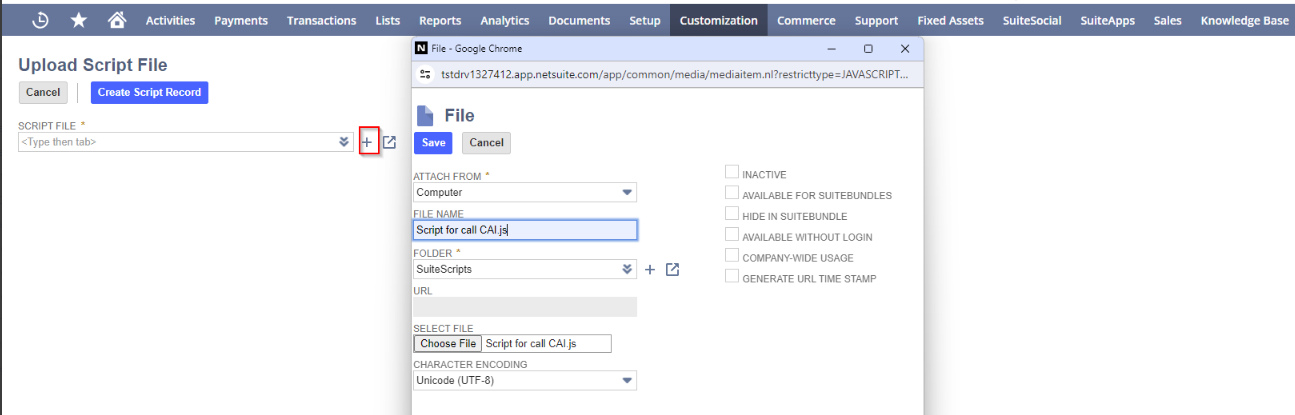Open Script File in new window icon
The height and width of the screenshot is (415, 1295).
click(390, 142)
